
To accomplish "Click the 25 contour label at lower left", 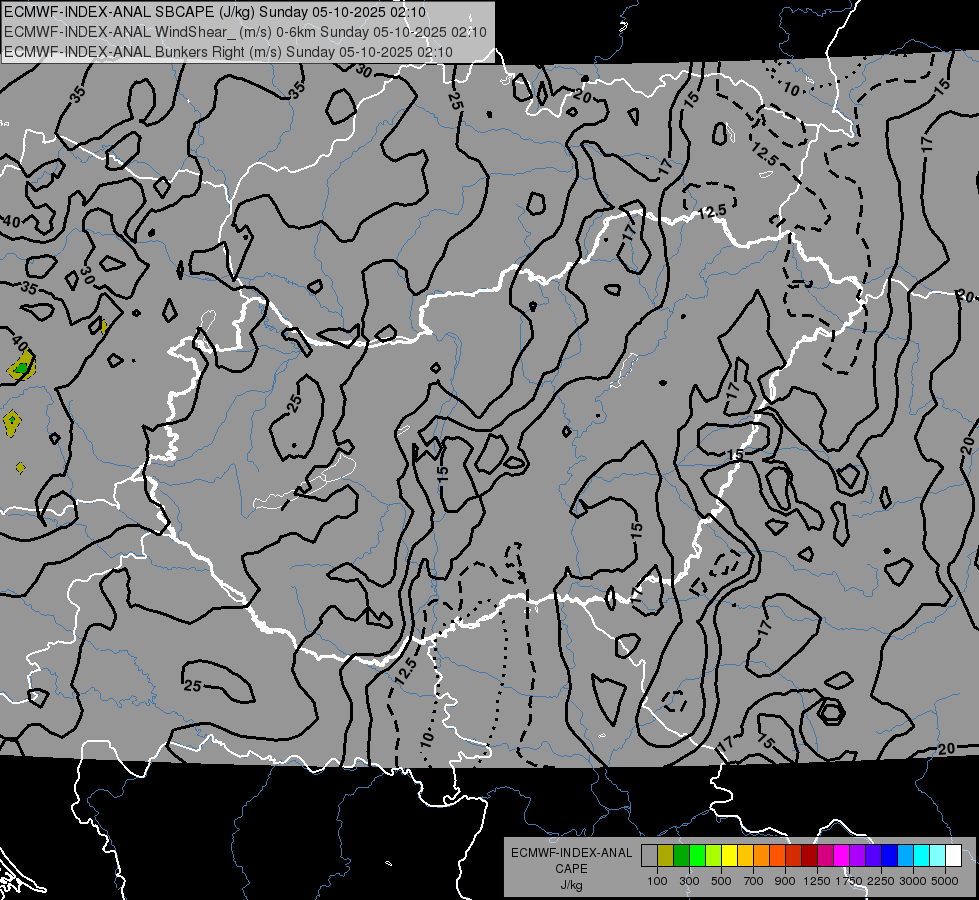I will pos(192,686).
